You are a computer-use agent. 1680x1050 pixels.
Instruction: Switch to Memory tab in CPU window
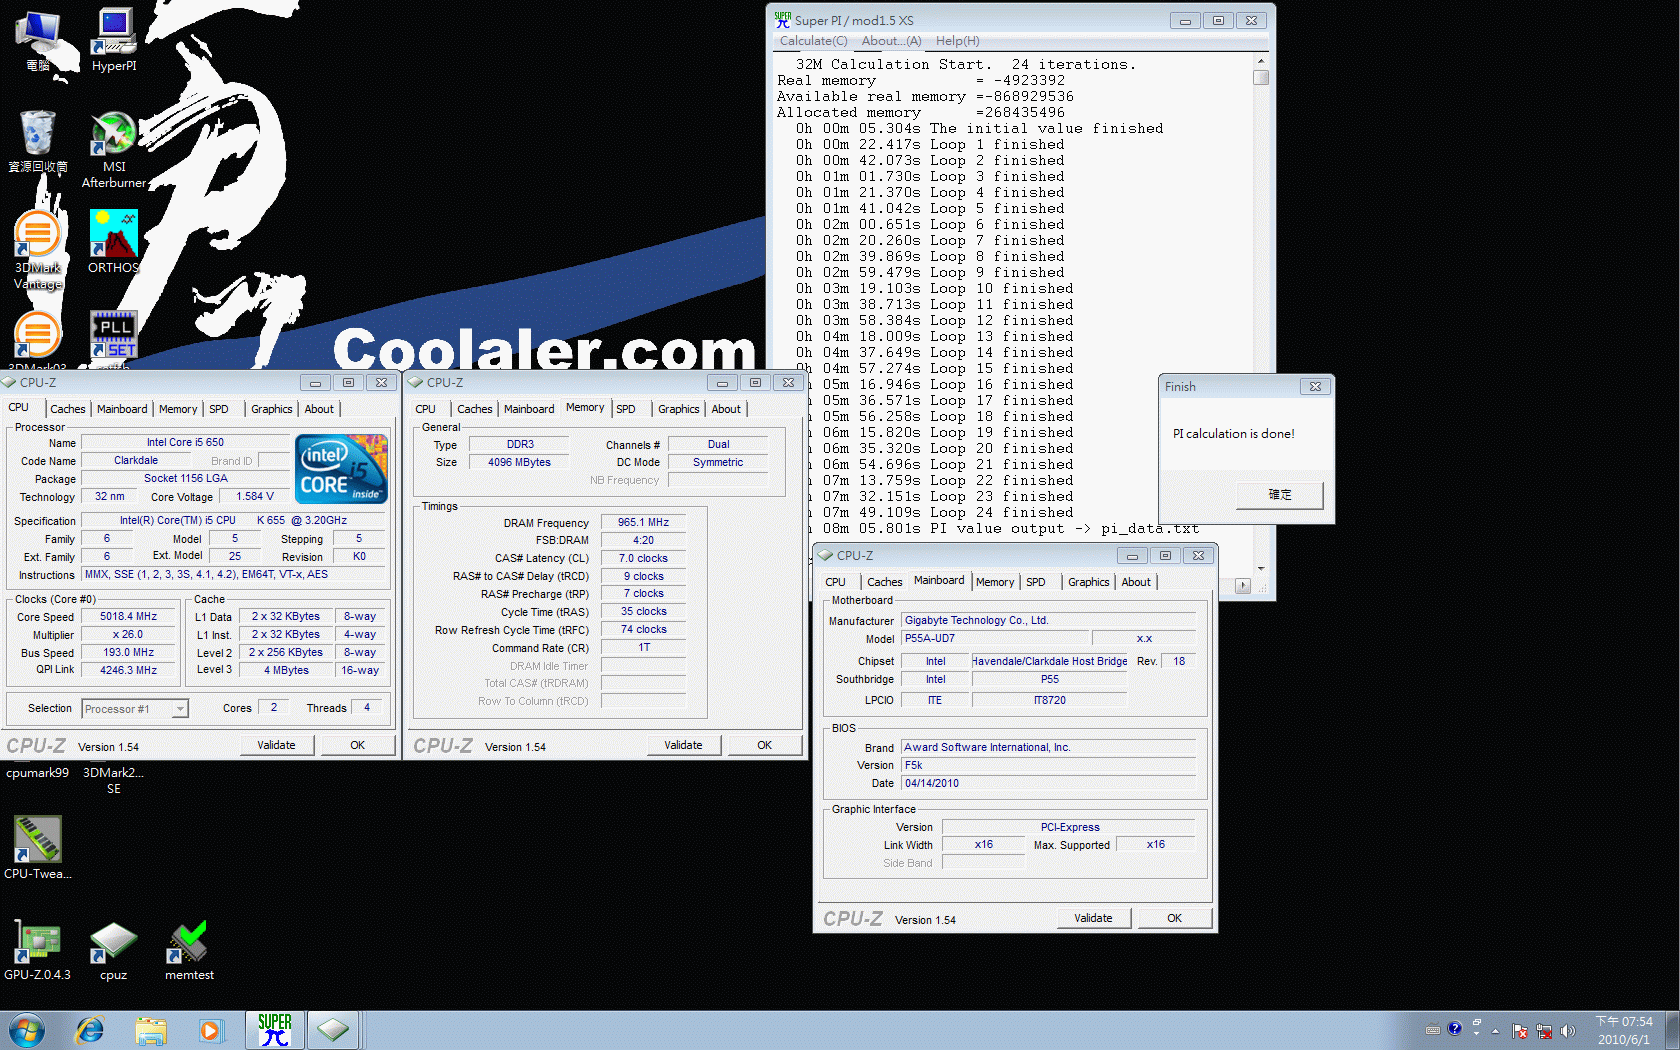click(x=178, y=409)
